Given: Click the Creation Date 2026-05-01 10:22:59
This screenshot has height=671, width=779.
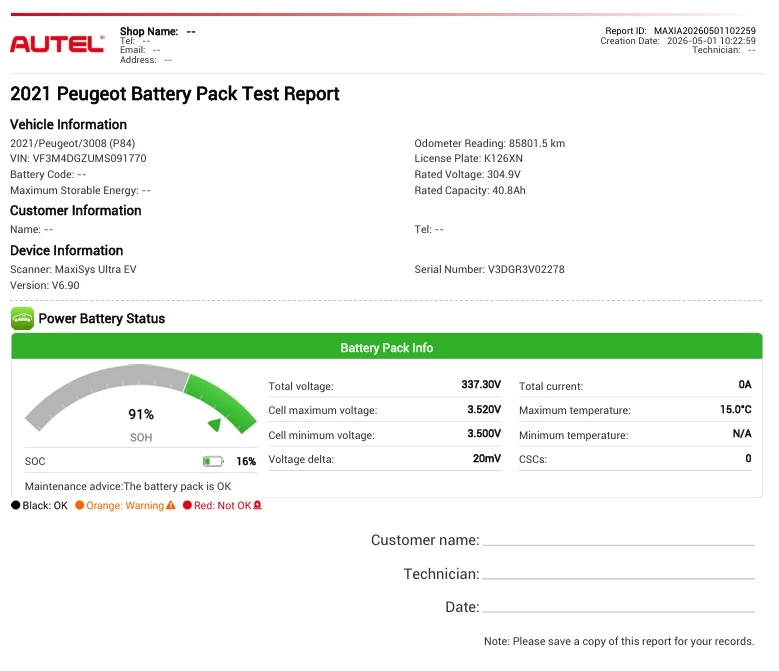Looking at the screenshot, I should [x=678, y=41].
